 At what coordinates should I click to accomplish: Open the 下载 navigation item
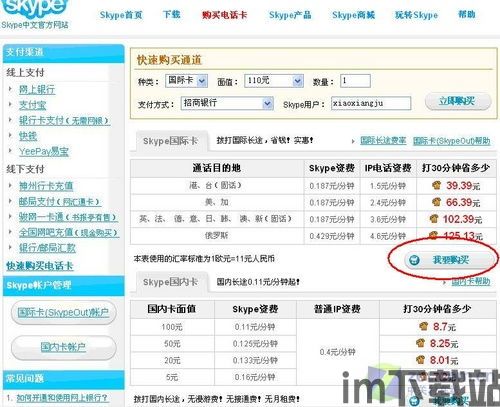(172, 15)
